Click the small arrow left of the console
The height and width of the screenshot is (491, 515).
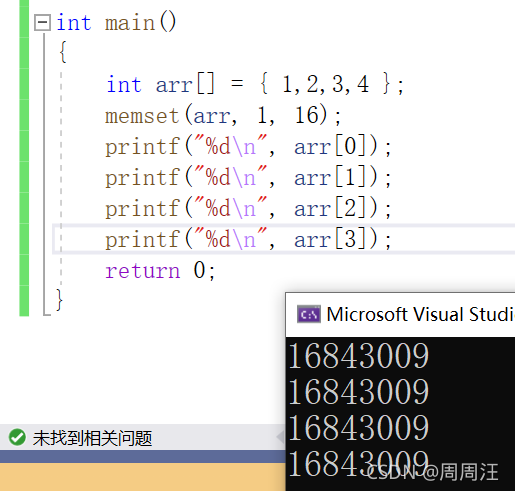[280, 437]
